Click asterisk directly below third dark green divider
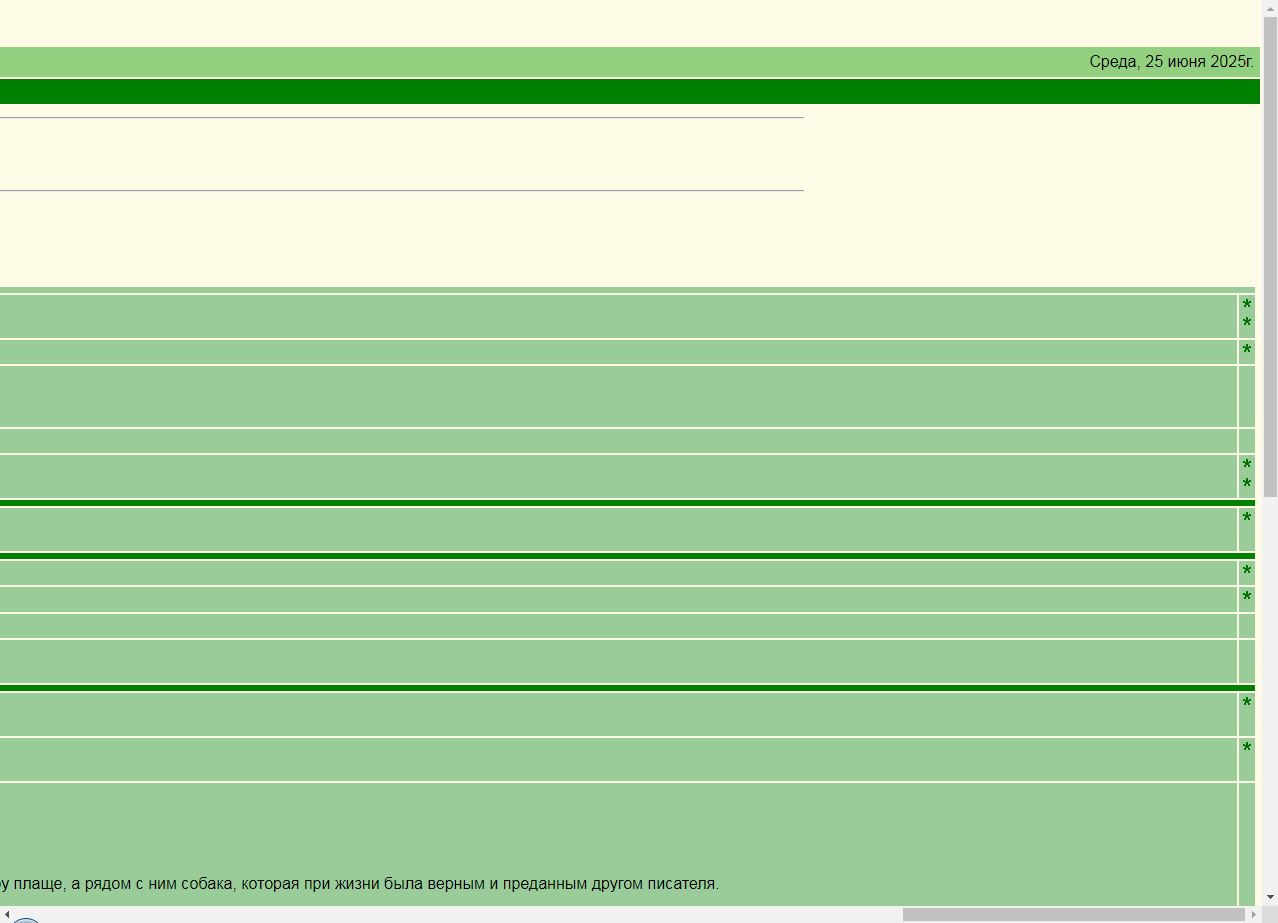 [1246, 704]
